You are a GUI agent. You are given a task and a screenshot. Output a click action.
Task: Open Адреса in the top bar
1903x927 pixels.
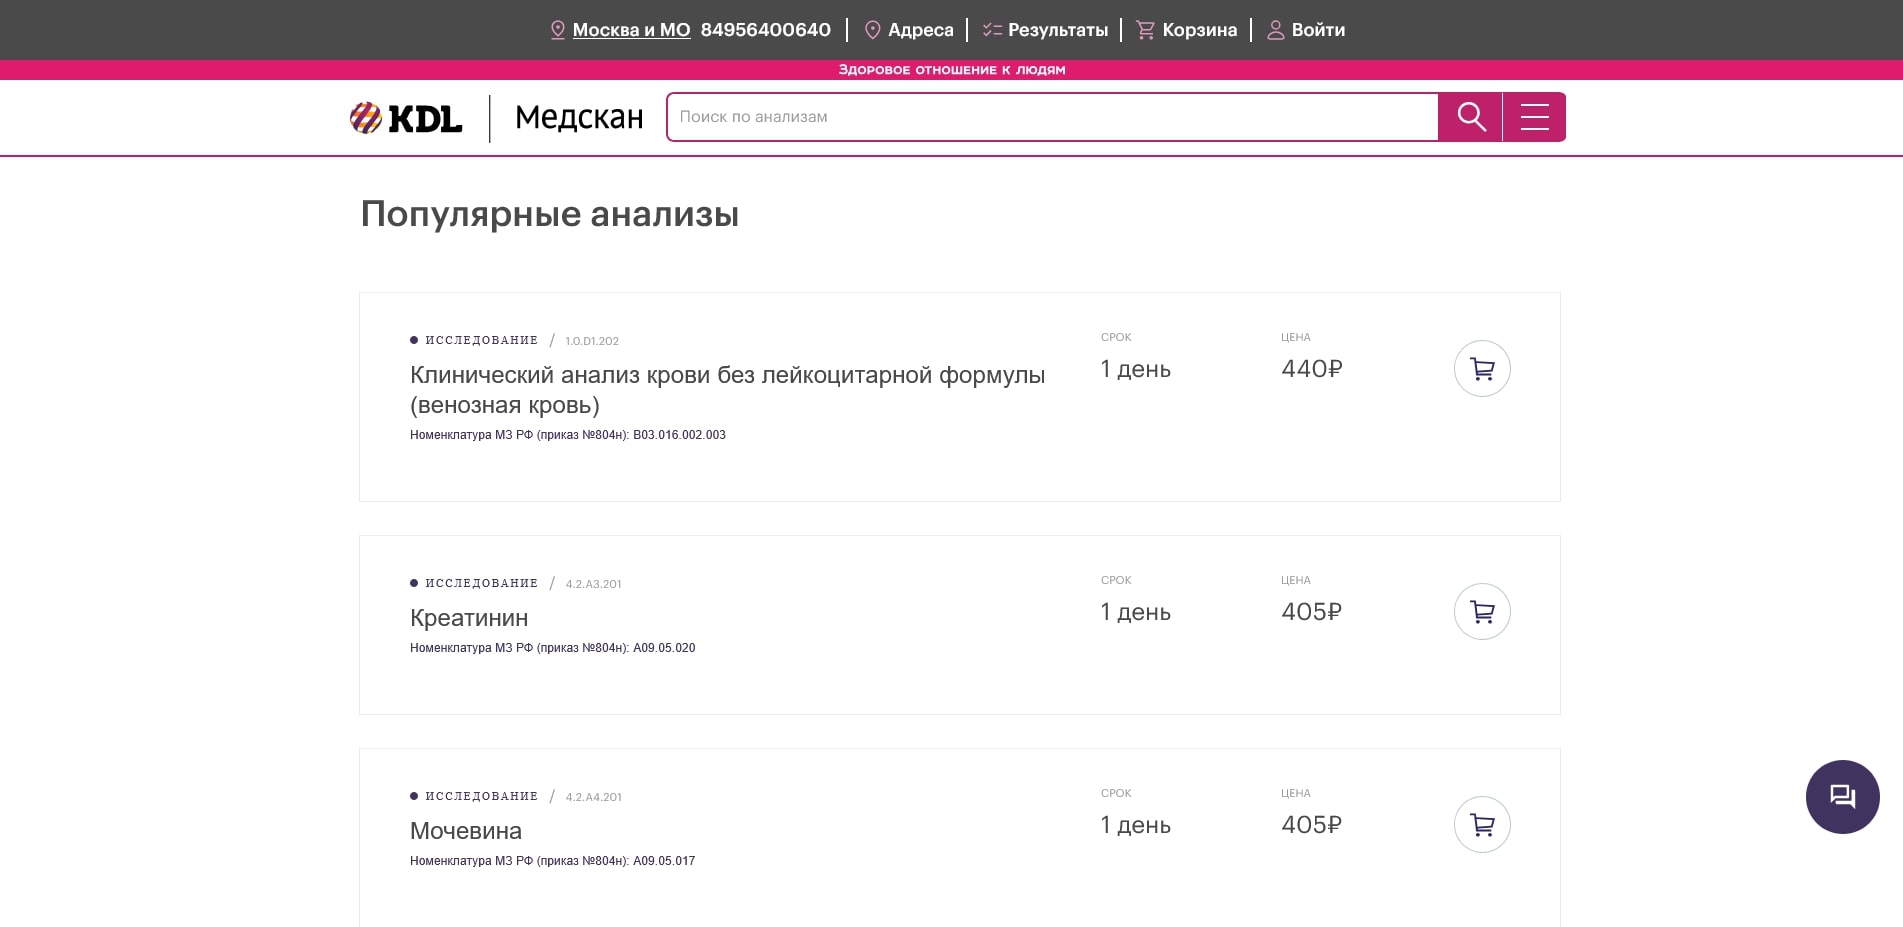(920, 30)
